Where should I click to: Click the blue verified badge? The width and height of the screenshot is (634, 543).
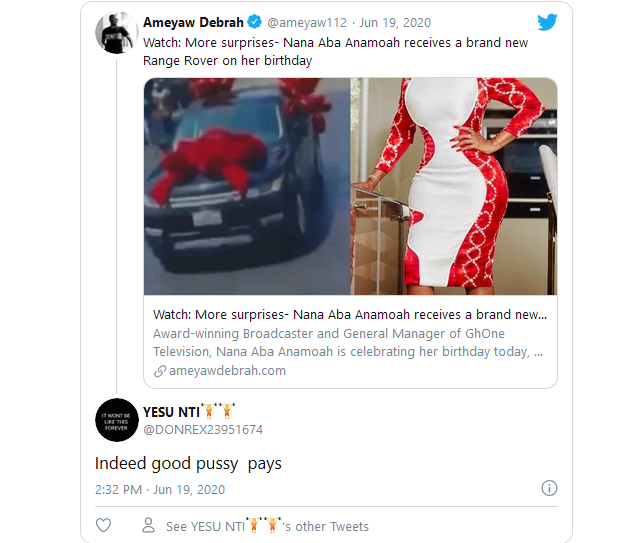(x=255, y=22)
